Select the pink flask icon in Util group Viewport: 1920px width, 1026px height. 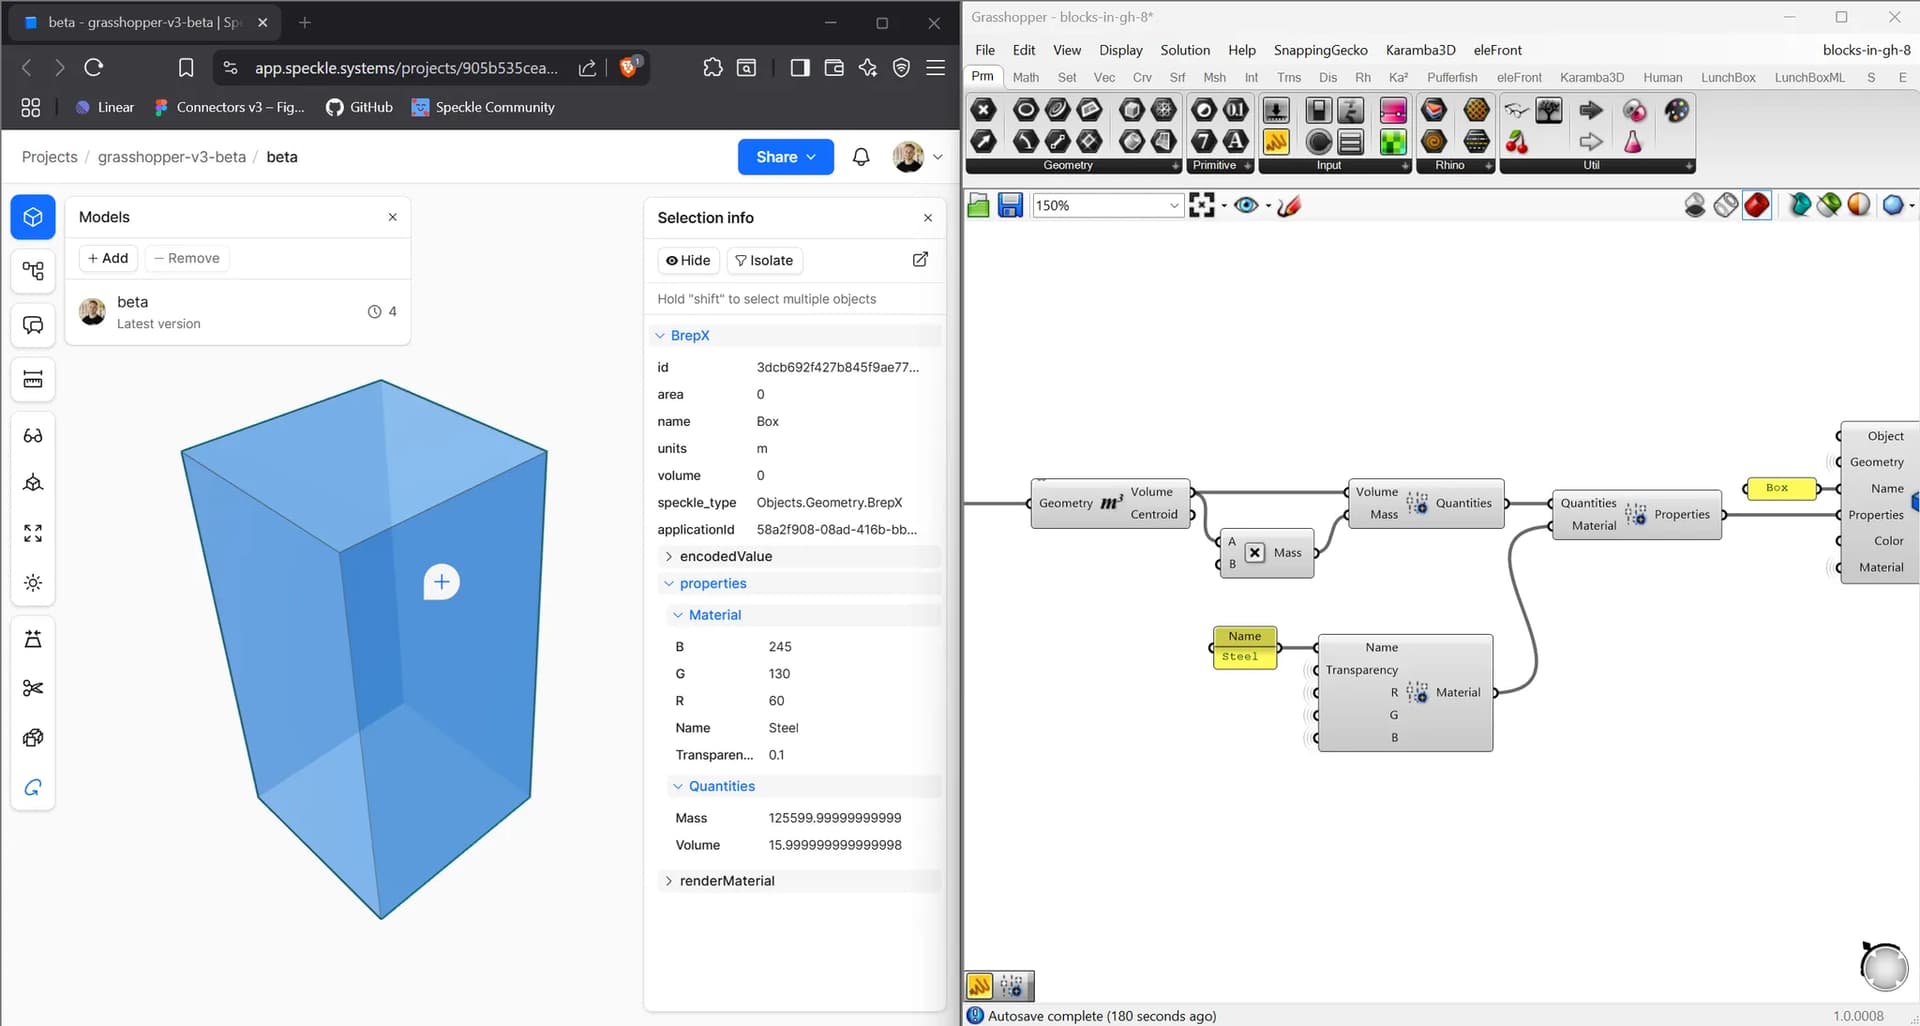[1633, 142]
